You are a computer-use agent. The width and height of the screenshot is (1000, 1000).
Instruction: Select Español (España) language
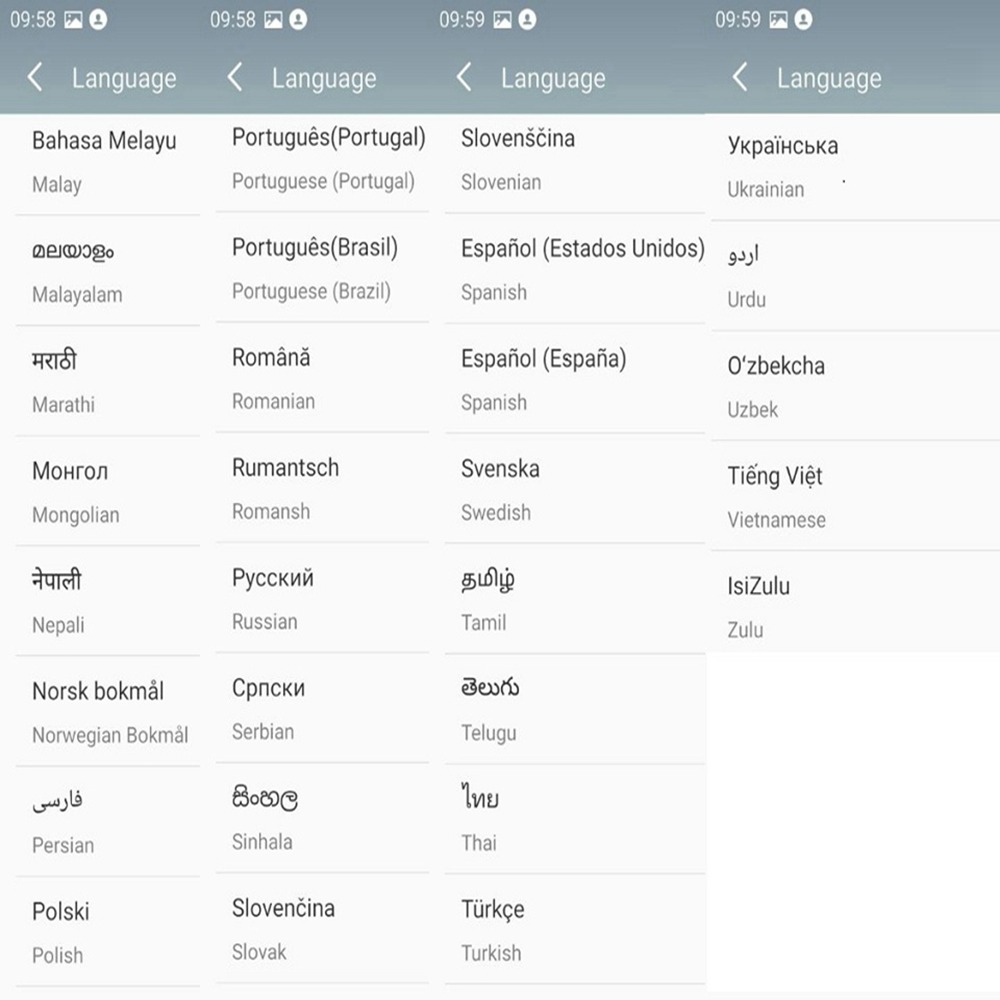coord(543,378)
